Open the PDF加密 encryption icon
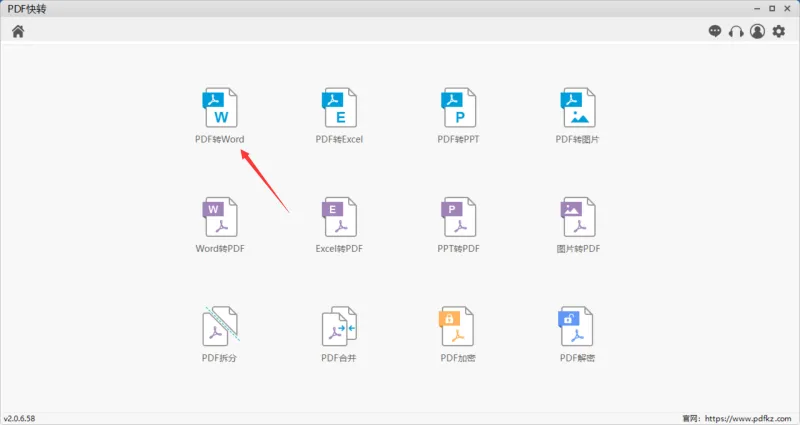The image size is (800, 425). [x=457, y=326]
